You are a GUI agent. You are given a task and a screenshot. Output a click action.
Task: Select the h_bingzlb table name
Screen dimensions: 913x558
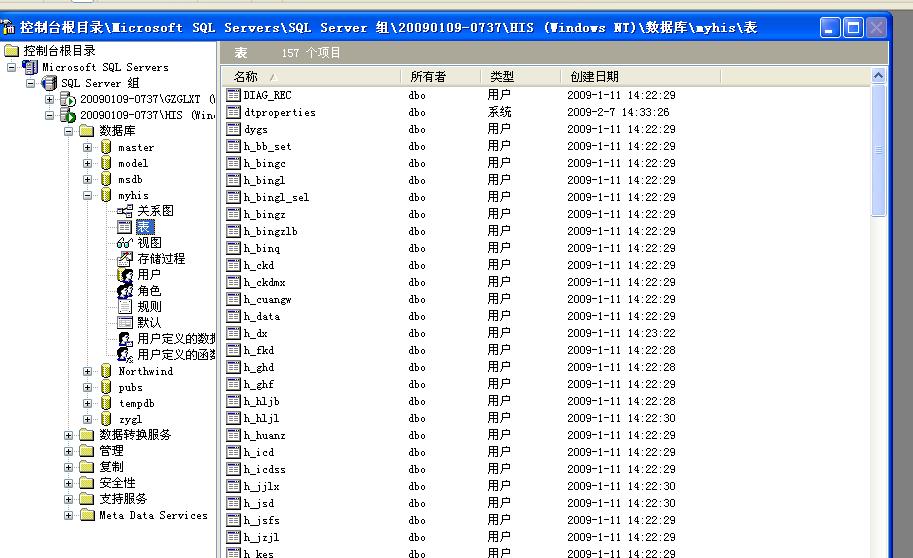(270, 231)
